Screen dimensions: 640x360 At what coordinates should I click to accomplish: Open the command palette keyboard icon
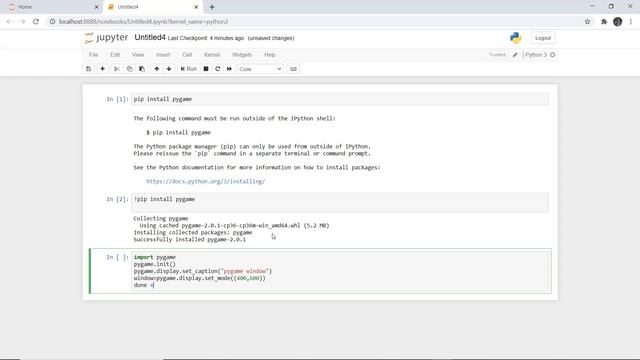(x=293, y=69)
